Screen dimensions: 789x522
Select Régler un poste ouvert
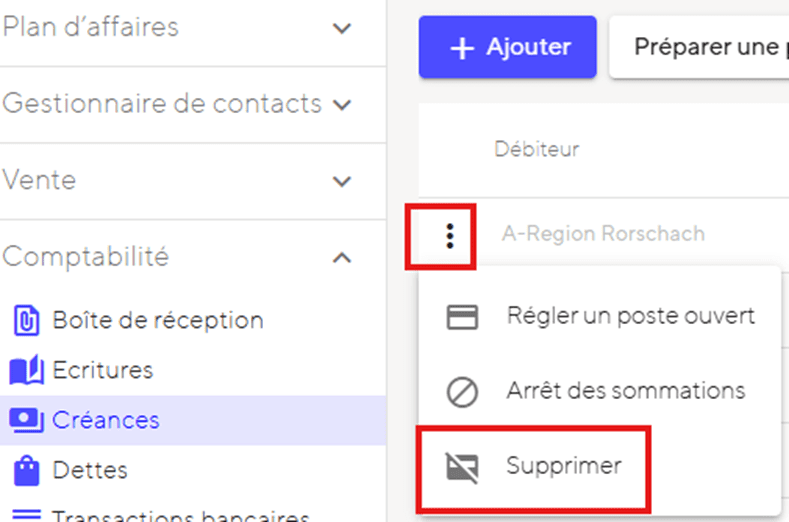click(x=630, y=317)
